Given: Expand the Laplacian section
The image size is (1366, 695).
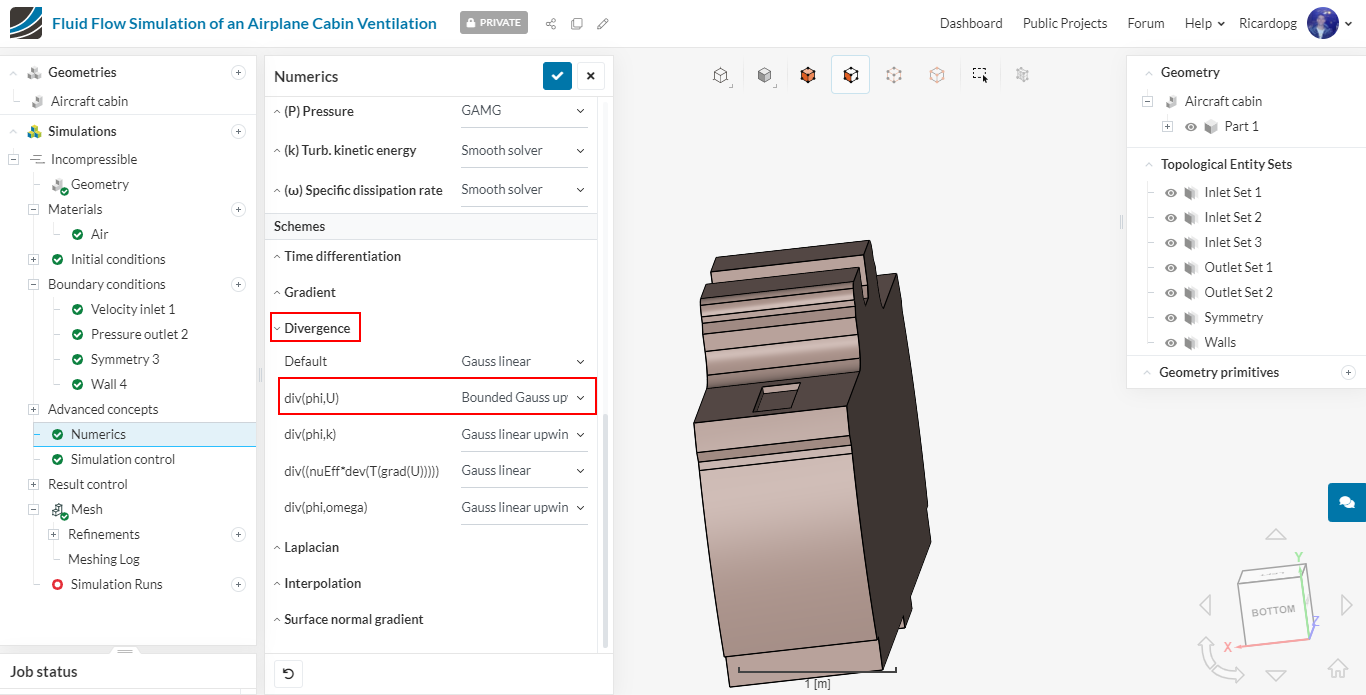Looking at the screenshot, I should coord(306,547).
